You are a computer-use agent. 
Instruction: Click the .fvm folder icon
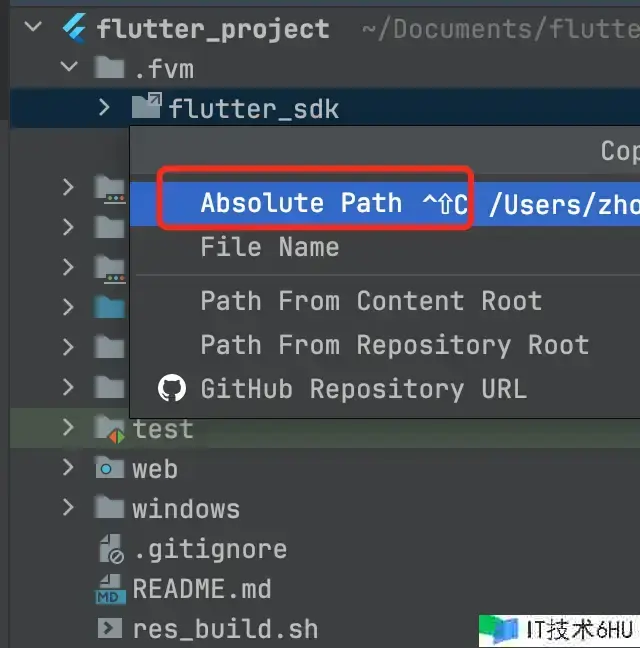109,67
